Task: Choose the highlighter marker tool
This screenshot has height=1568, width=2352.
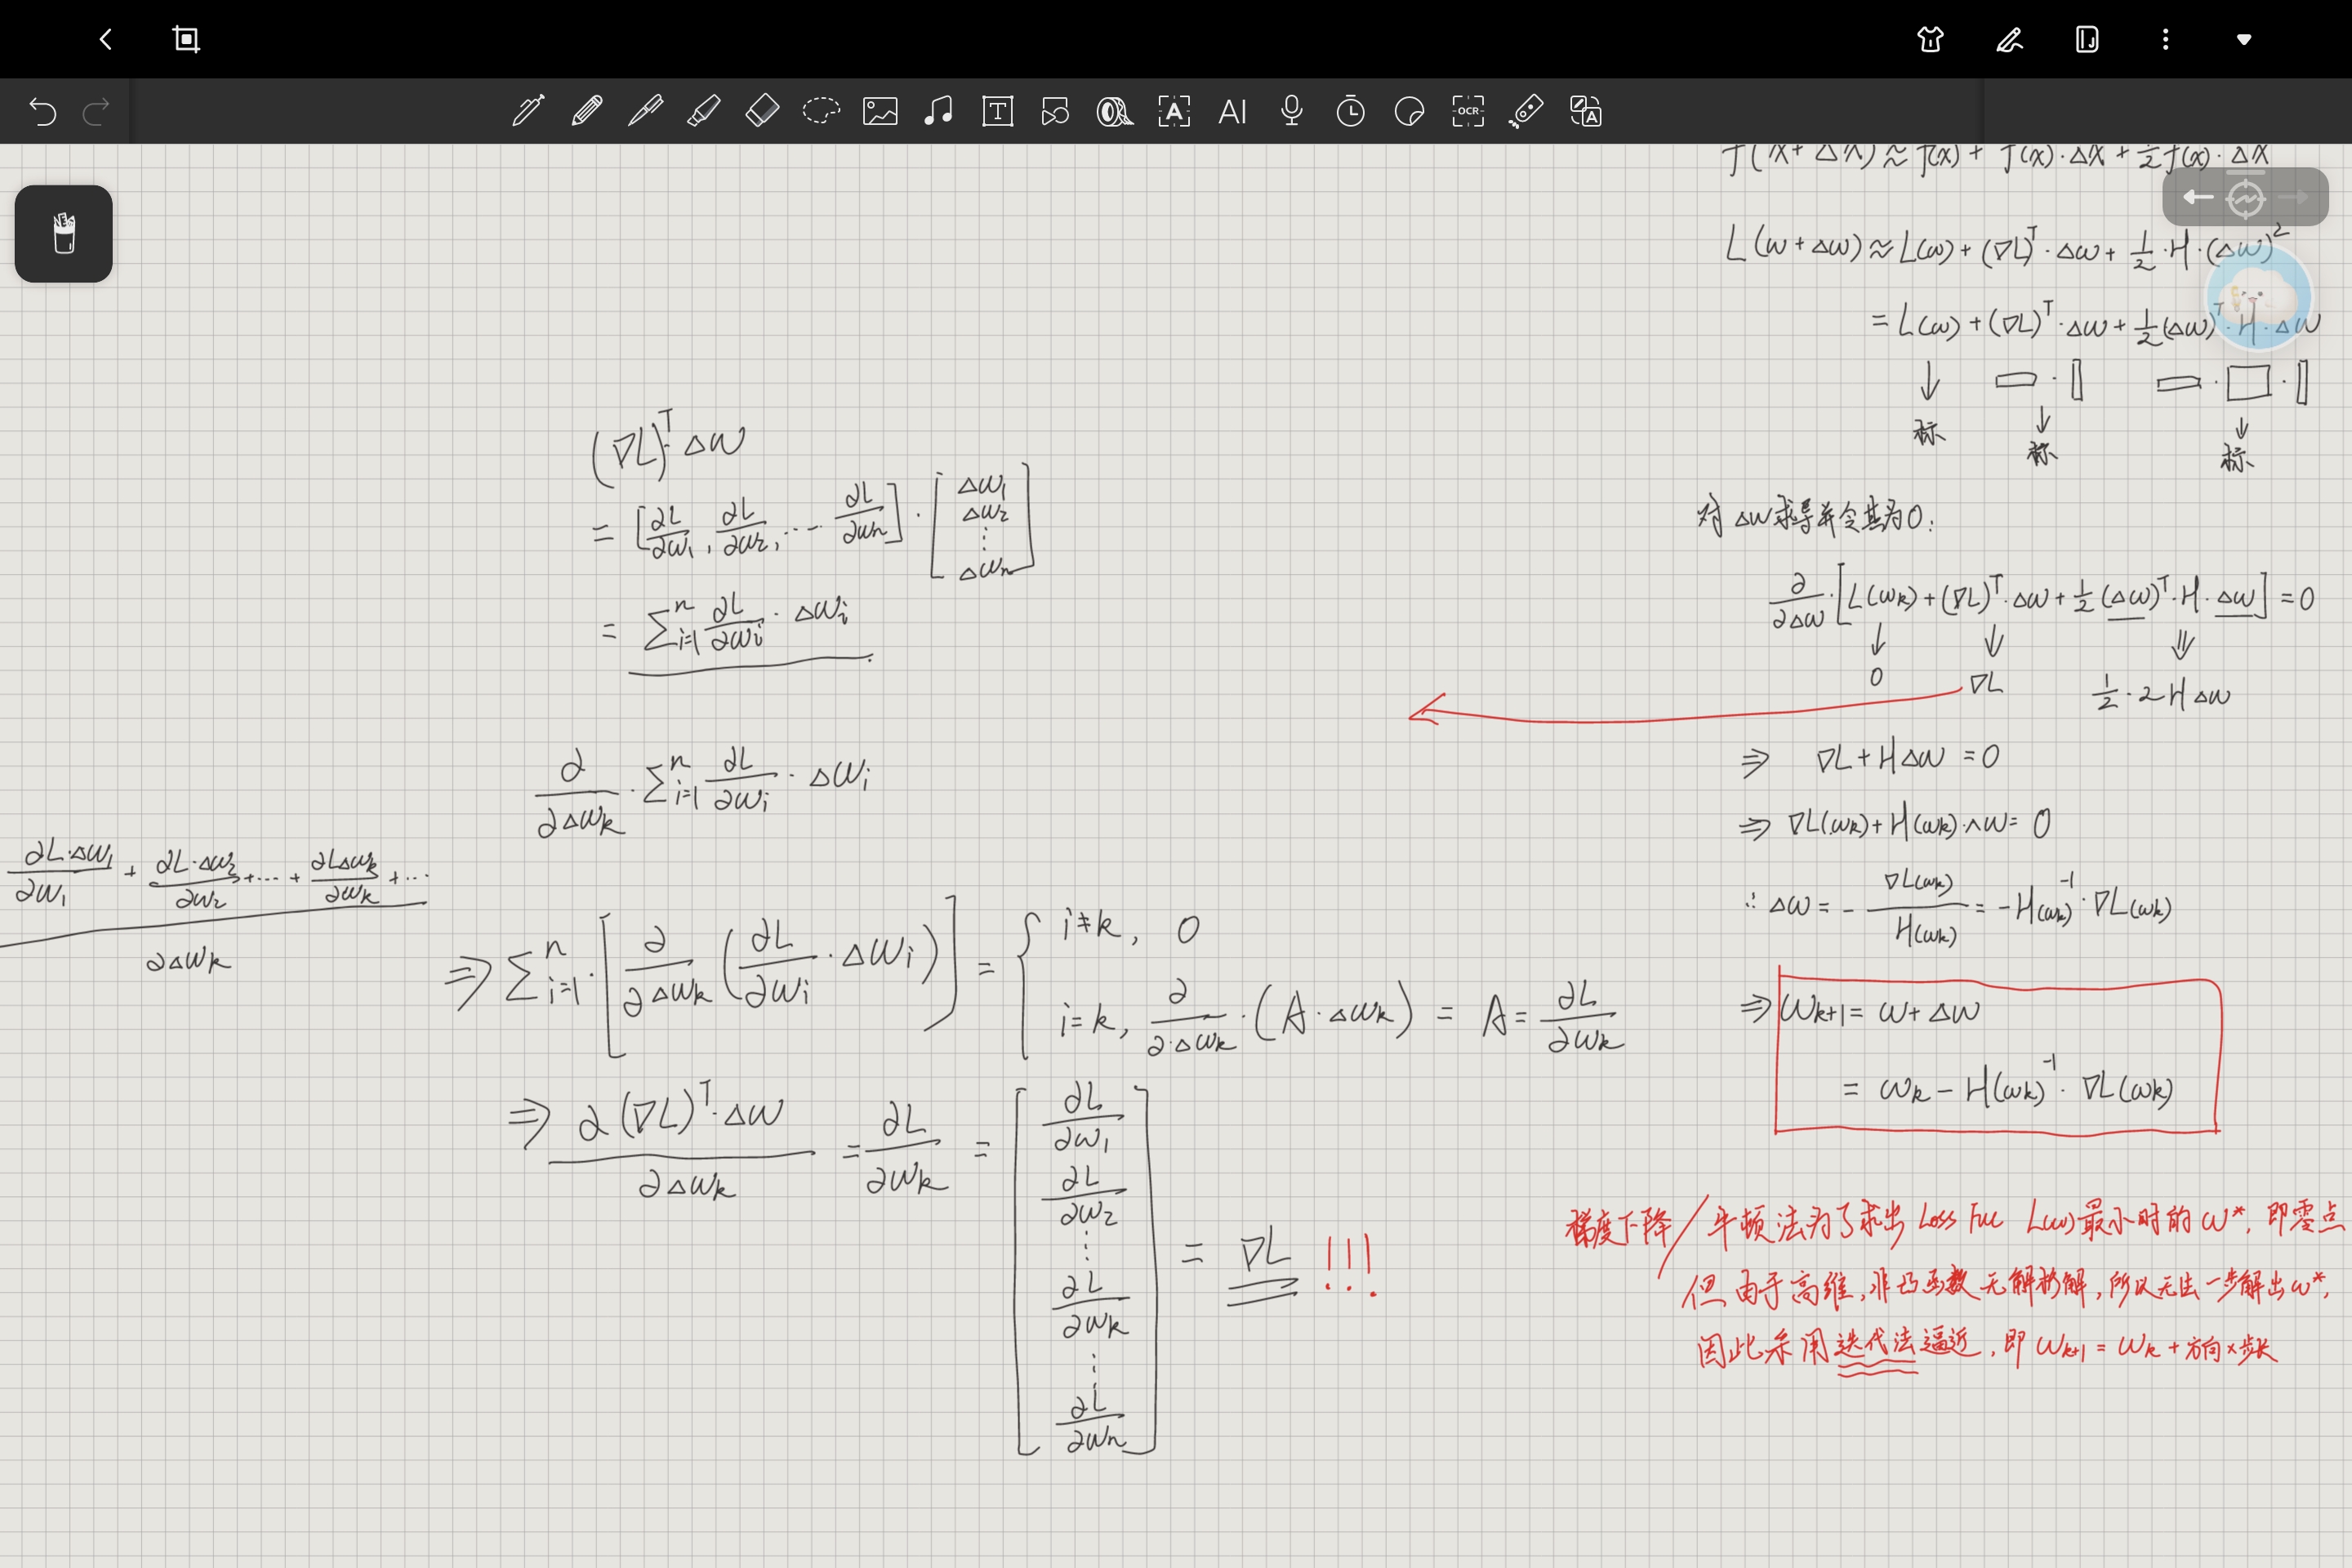Action: pos(704,110)
